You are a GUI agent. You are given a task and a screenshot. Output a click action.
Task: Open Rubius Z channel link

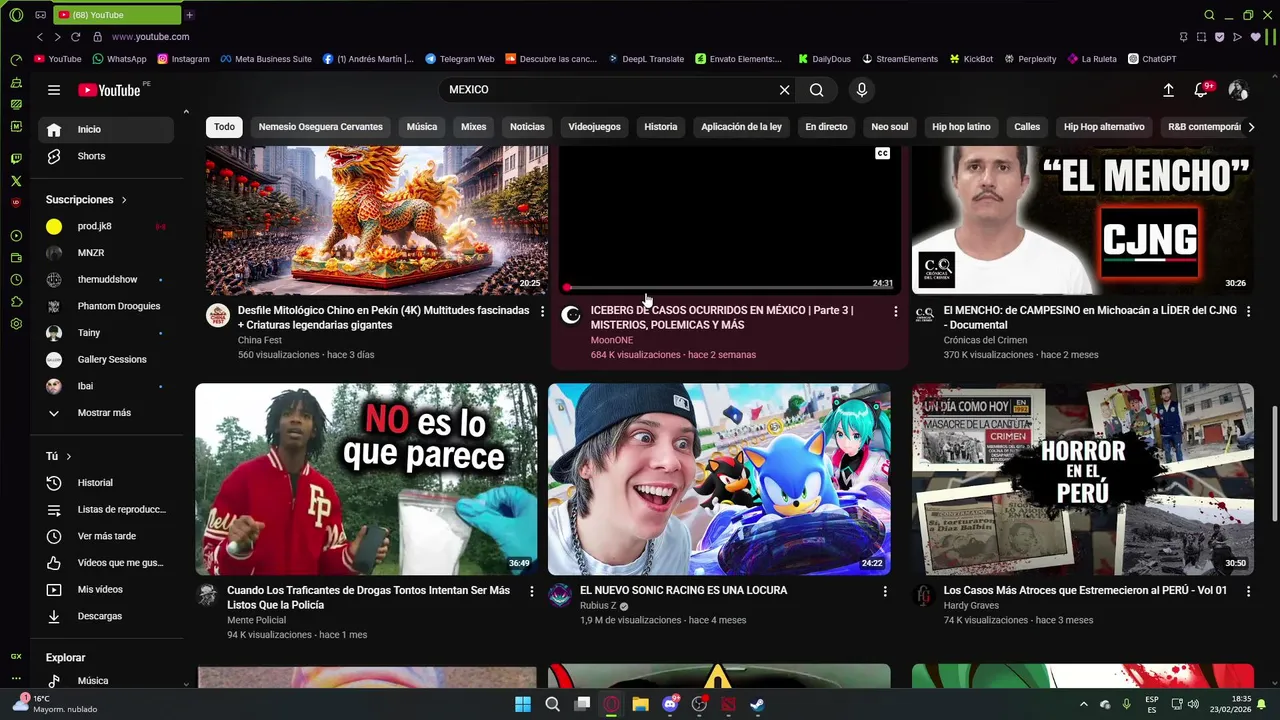click(x=598, y=606)
